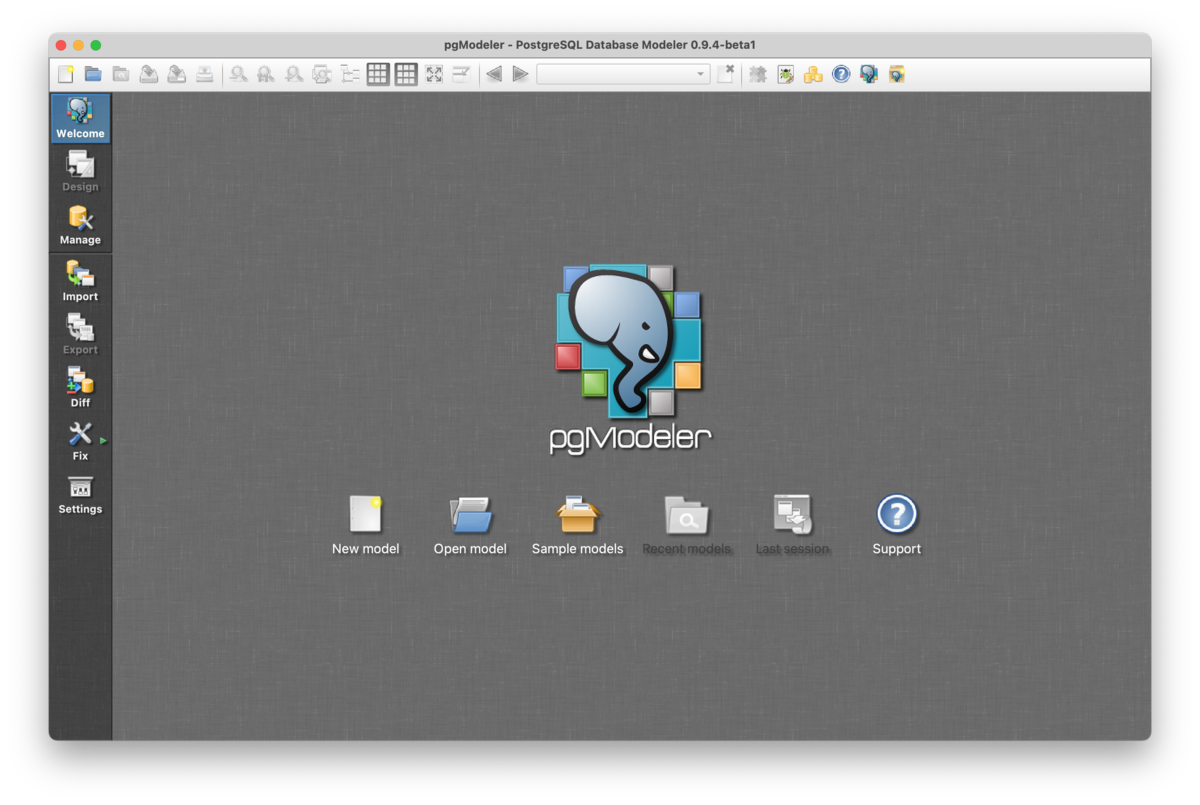
Task: Click the print model toolbar icon
Action: [204, 74]
